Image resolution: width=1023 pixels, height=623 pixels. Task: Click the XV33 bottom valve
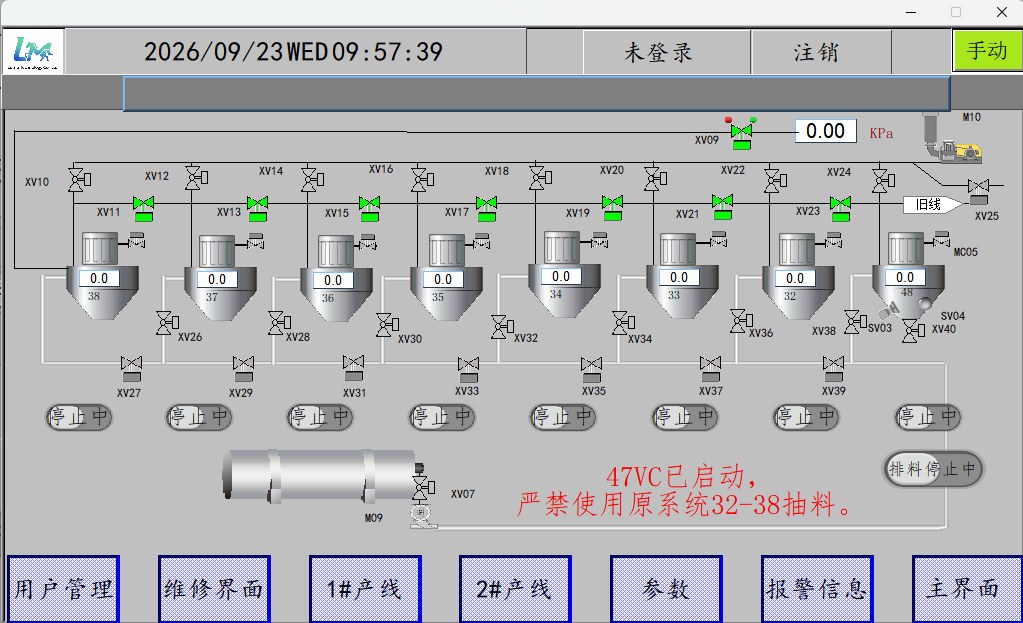pyautogui.click(x=468, y=370)
